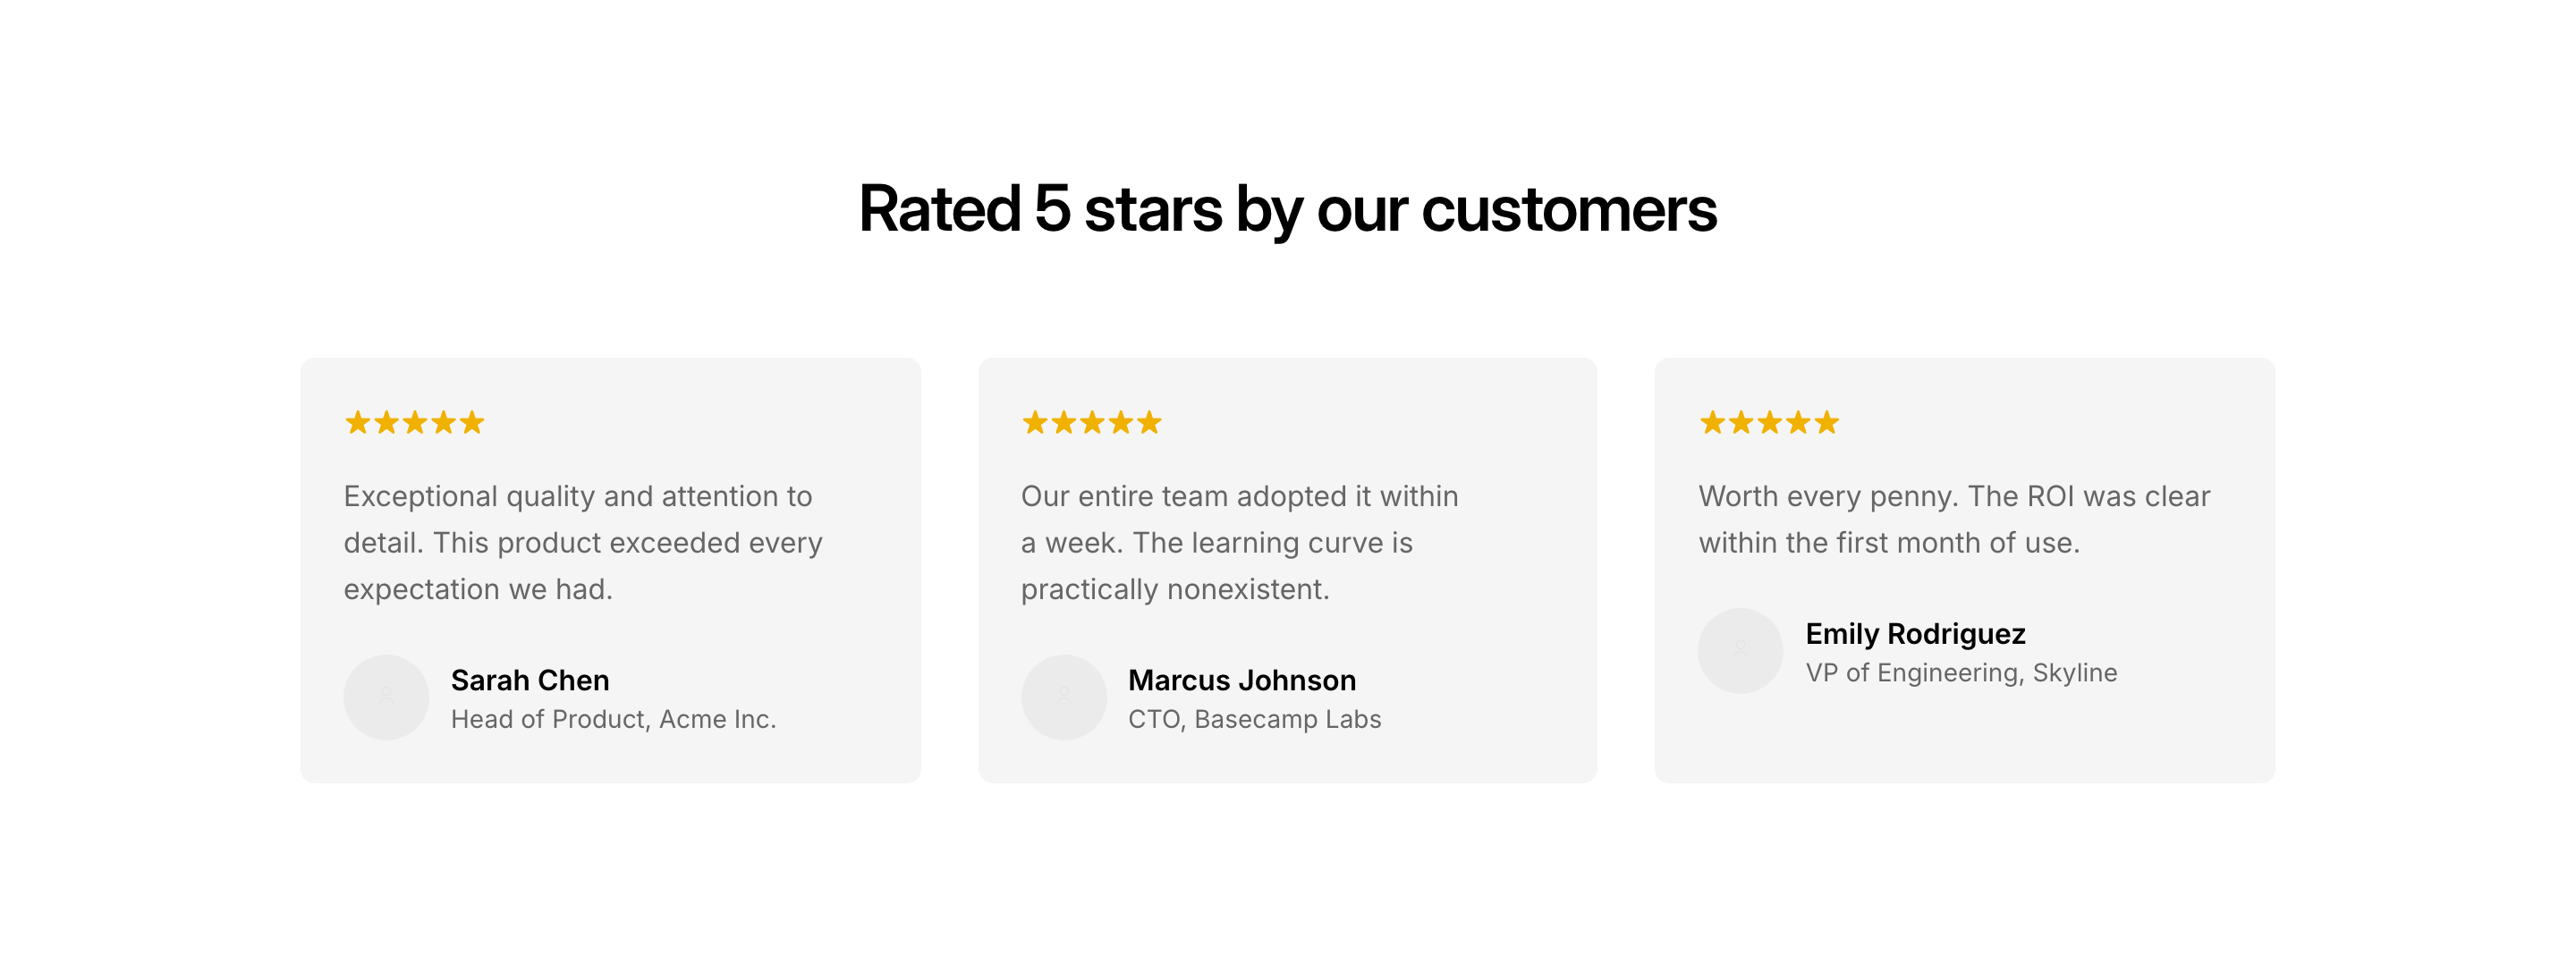Select the Marcus Johnson name
This screenshot has width=2576, height=955.
(x=1241, y=680)
